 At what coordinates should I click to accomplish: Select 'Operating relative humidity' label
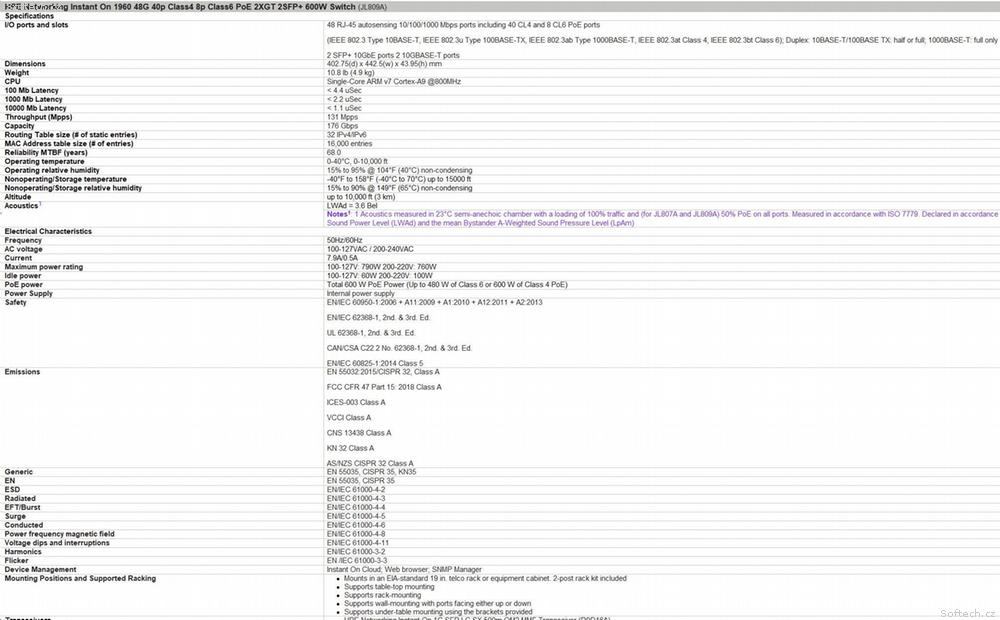(x=52, y=171)
